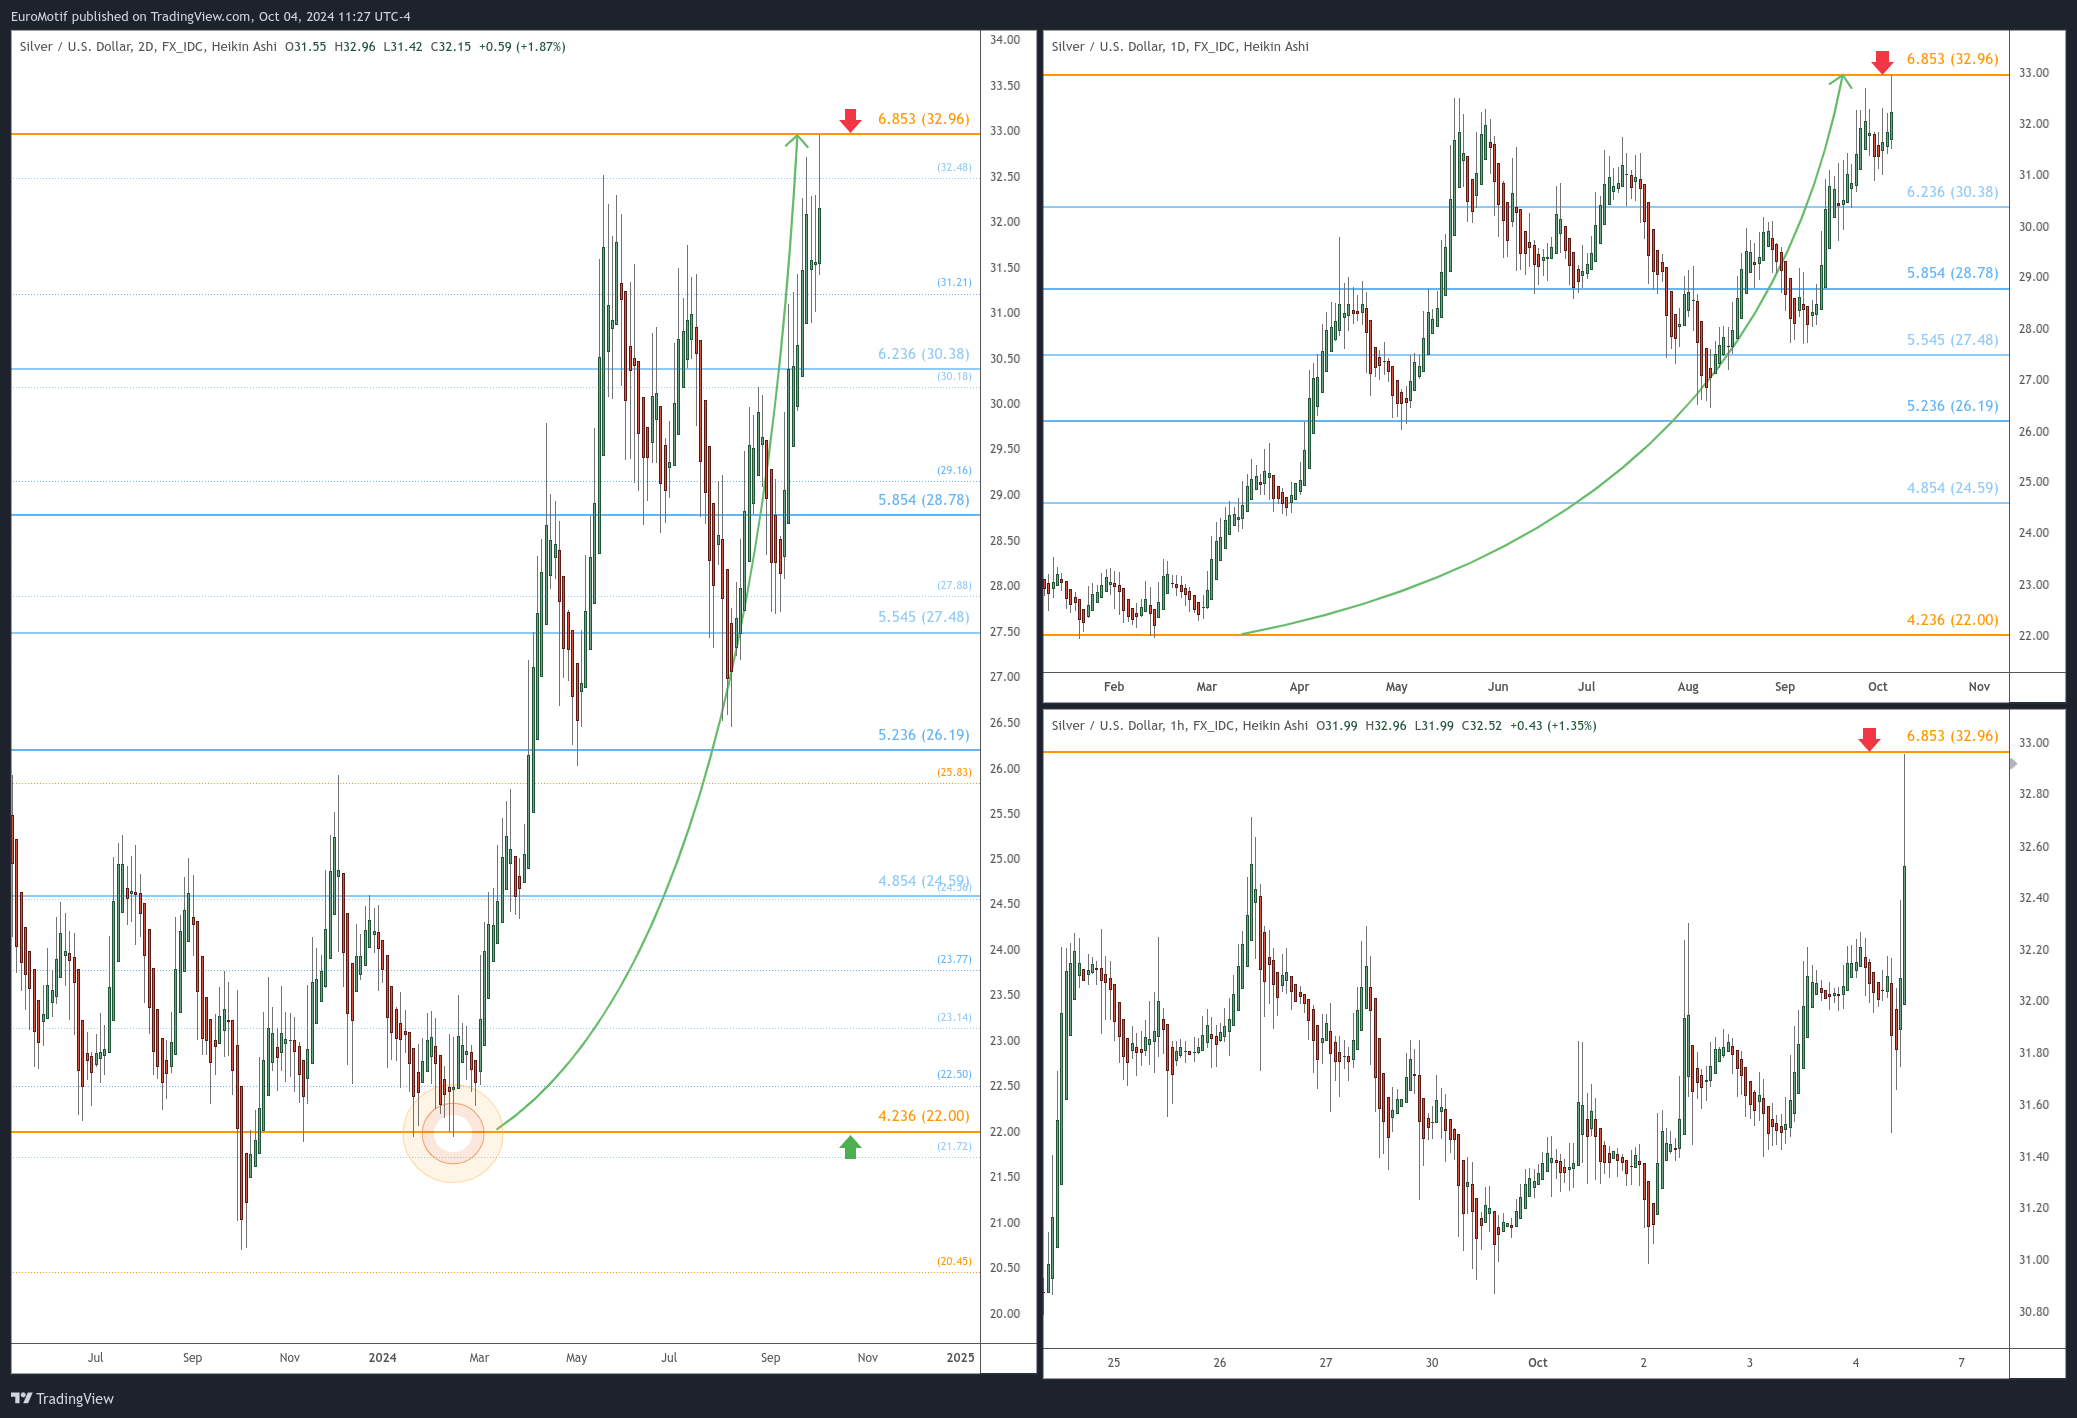Click the '6.853 (32.96)' label on the 1D chart
This screenshot has width=2077, height=1418.
pos(1952,59)
